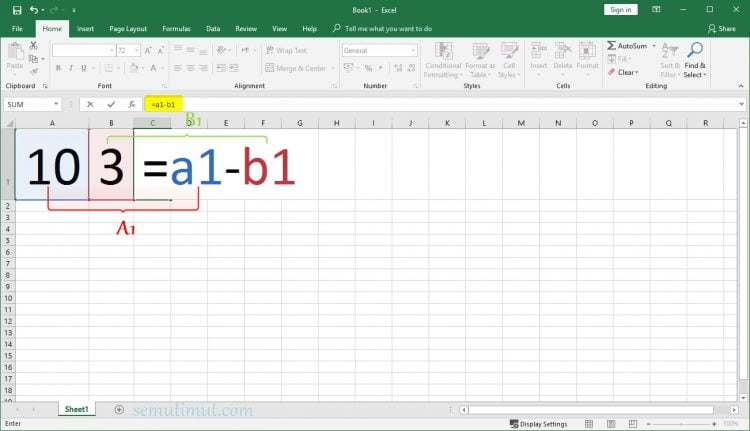Click the Orientation text angle icon
750x431 pixels.
221,50
